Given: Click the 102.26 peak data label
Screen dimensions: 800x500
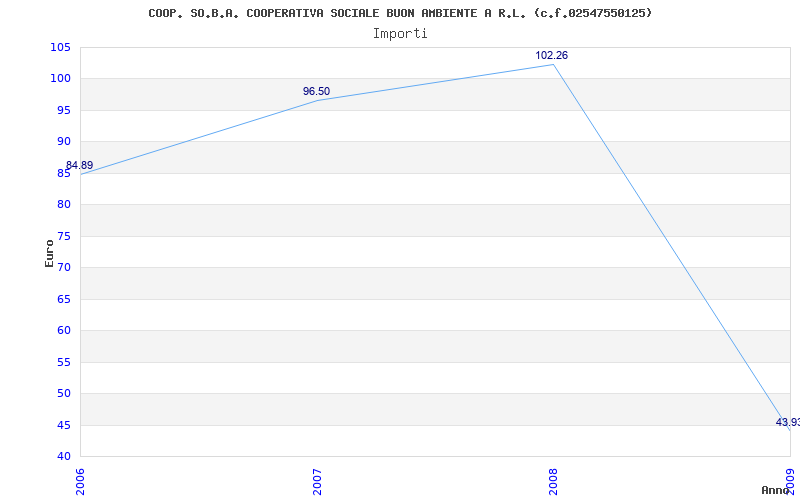Looking at the screenshot, I should pyautogui.click(x=552, y=56).
